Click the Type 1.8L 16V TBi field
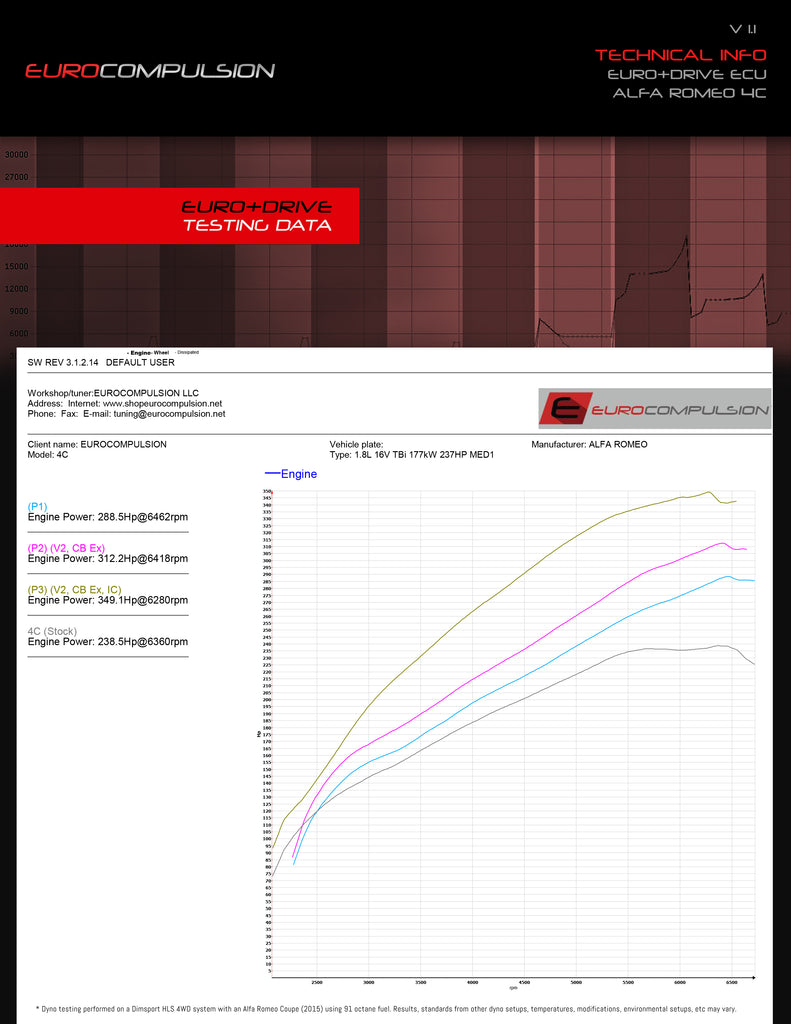 coord(411,454)
